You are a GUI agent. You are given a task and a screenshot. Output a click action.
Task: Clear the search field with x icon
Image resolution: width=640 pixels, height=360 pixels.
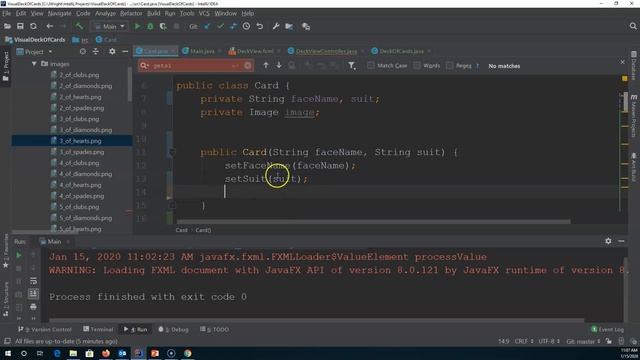pyautogui.click(x=248, y=65)
